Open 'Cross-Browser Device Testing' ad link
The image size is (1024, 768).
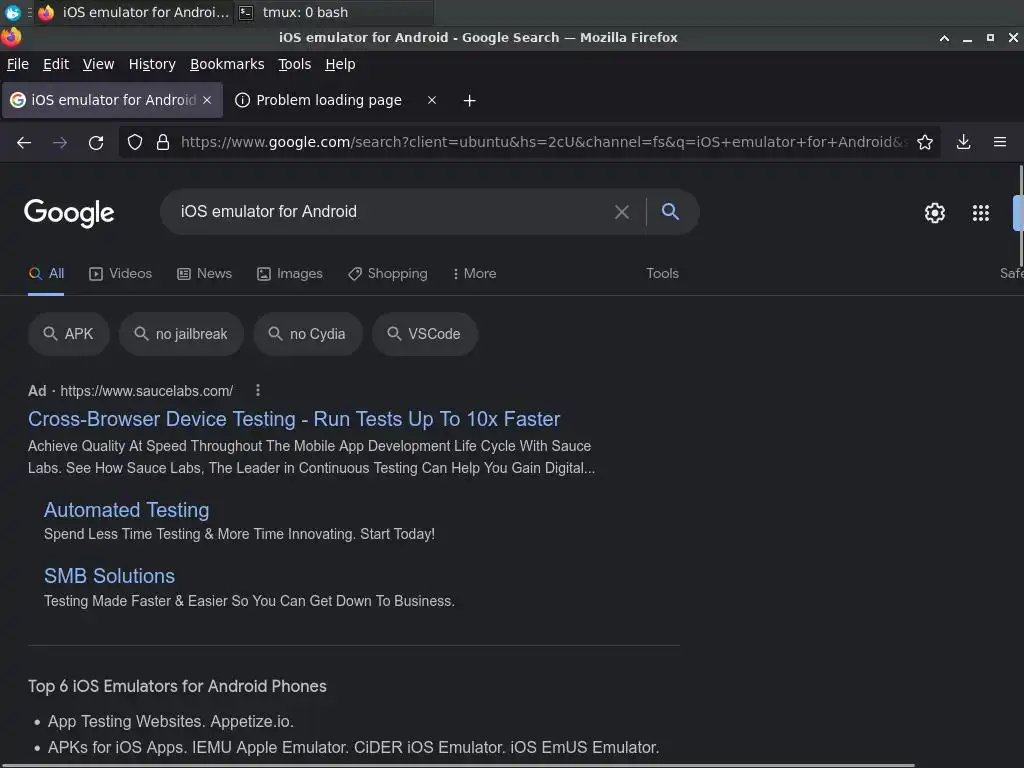pyautogui.click(x=294, y=419)
